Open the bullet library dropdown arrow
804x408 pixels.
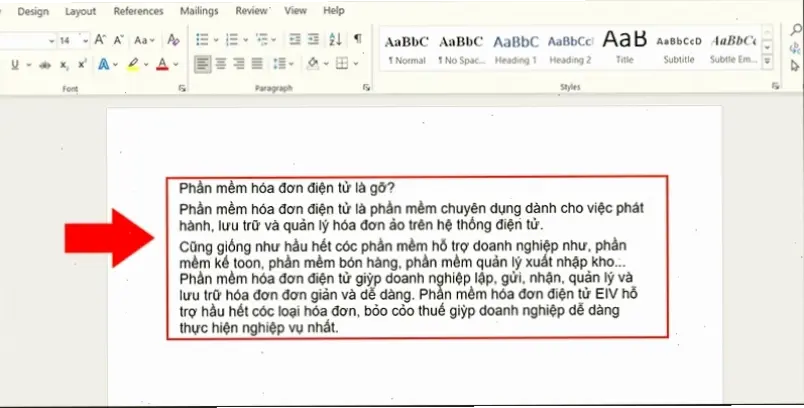point(215,39)
